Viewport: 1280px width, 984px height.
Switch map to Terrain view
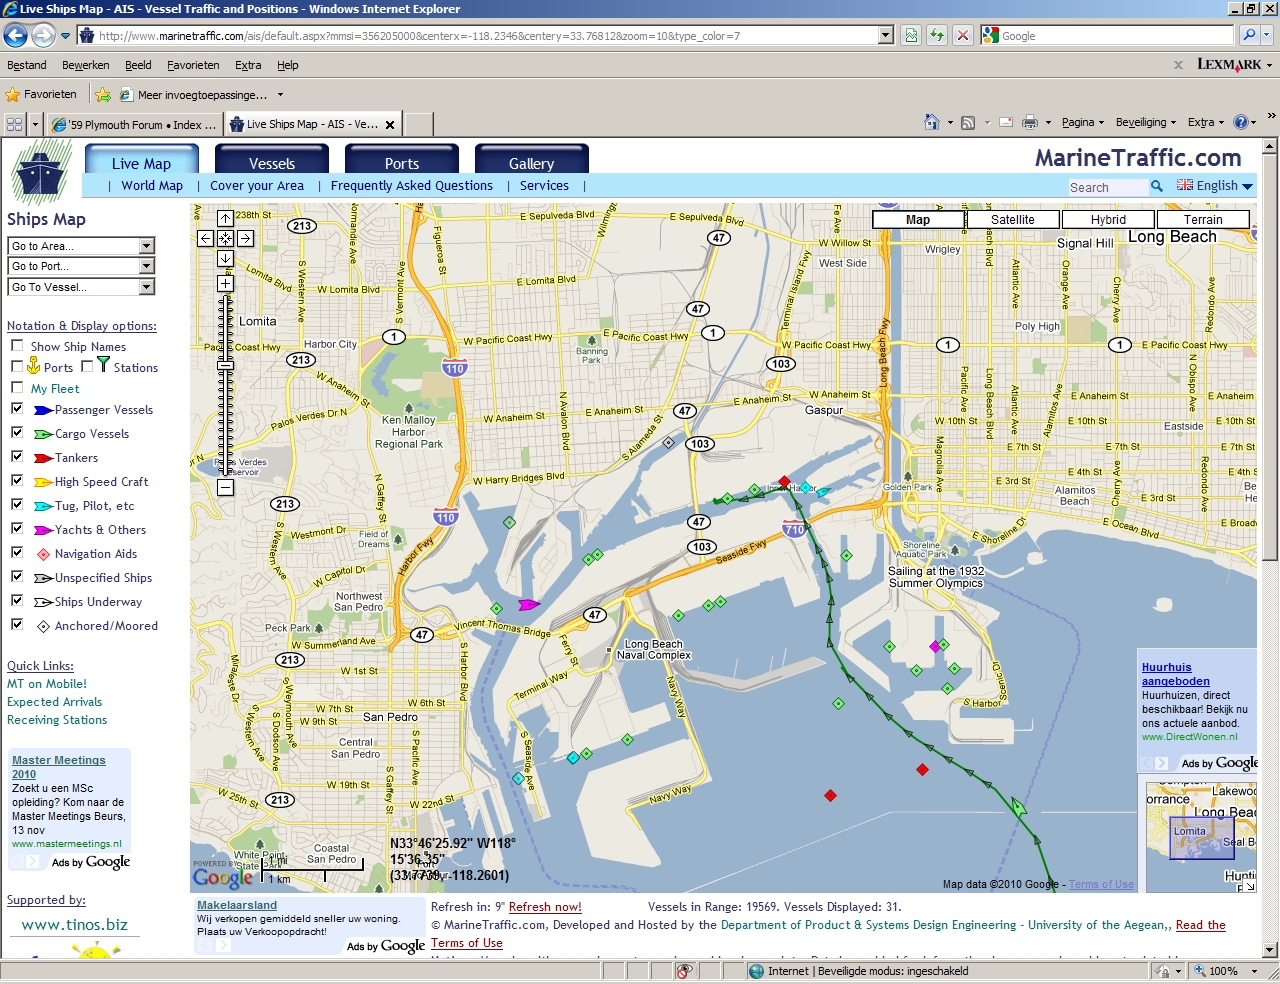(1203, 220)
